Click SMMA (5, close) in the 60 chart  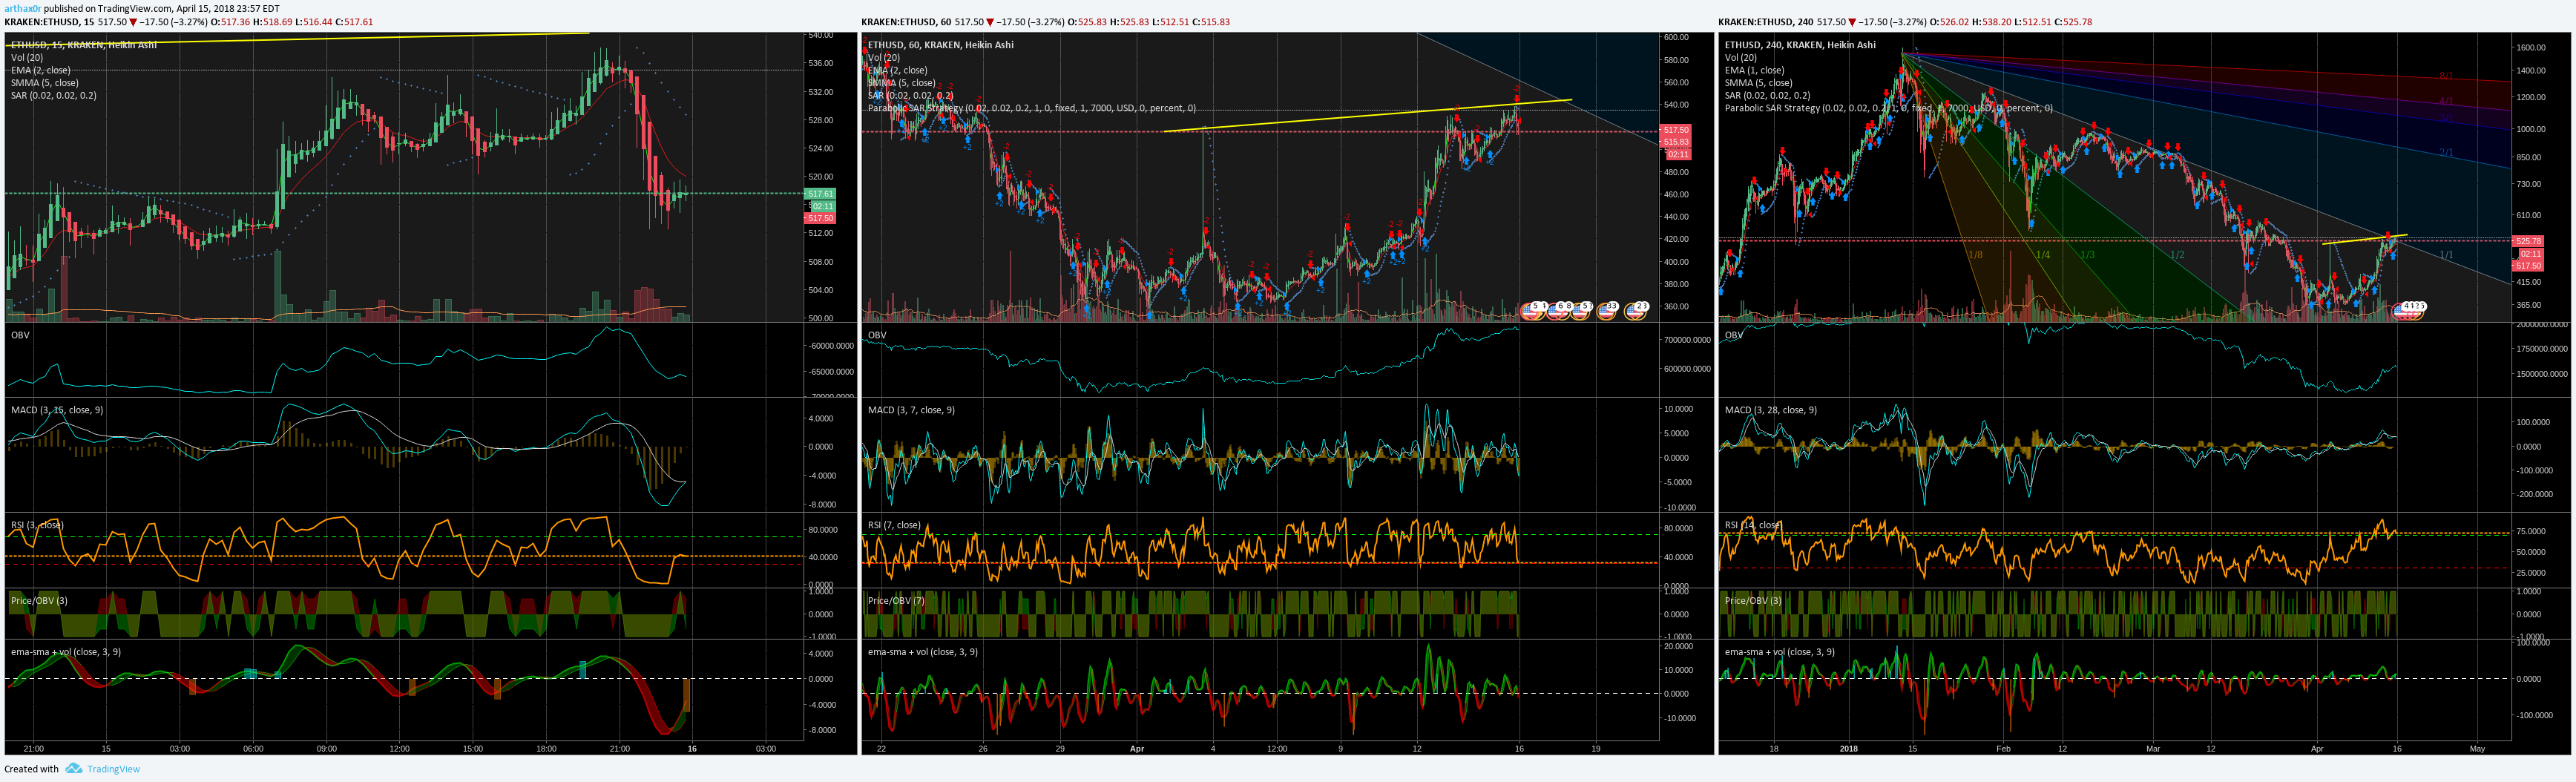pos(901,83)
